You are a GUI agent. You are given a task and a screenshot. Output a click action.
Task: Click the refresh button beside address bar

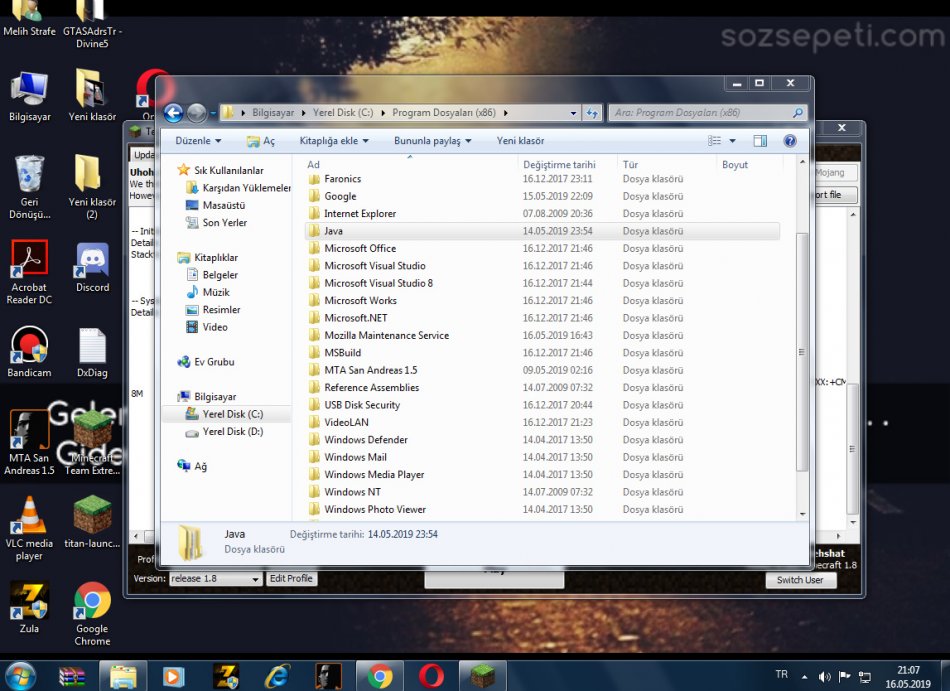[592, 113]
